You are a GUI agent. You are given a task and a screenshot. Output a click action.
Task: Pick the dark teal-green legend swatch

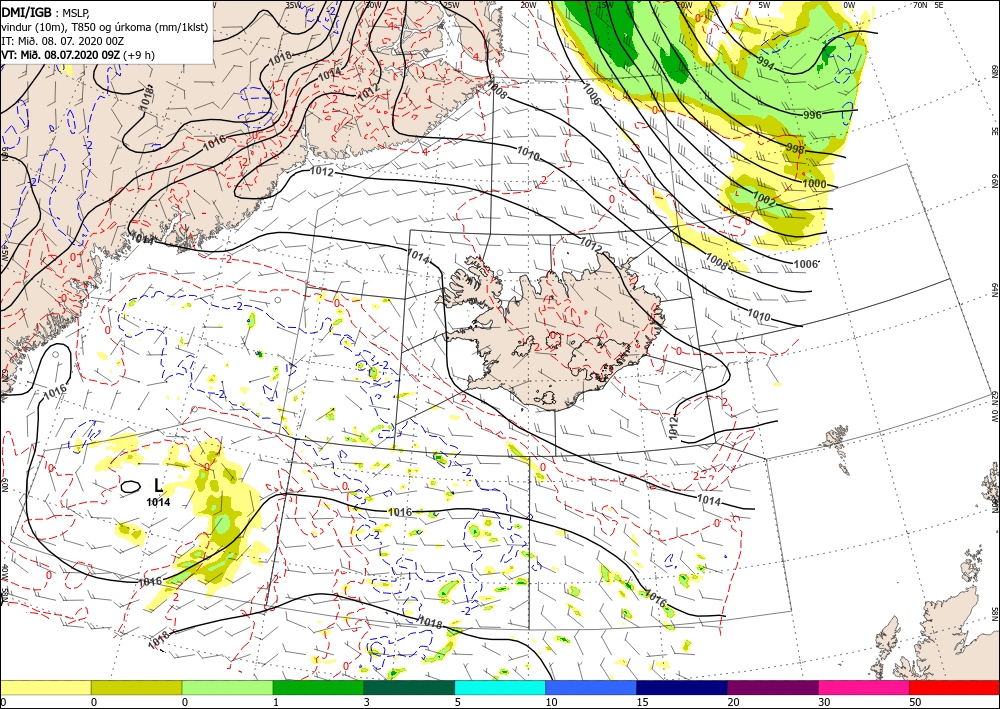(409, 687)
